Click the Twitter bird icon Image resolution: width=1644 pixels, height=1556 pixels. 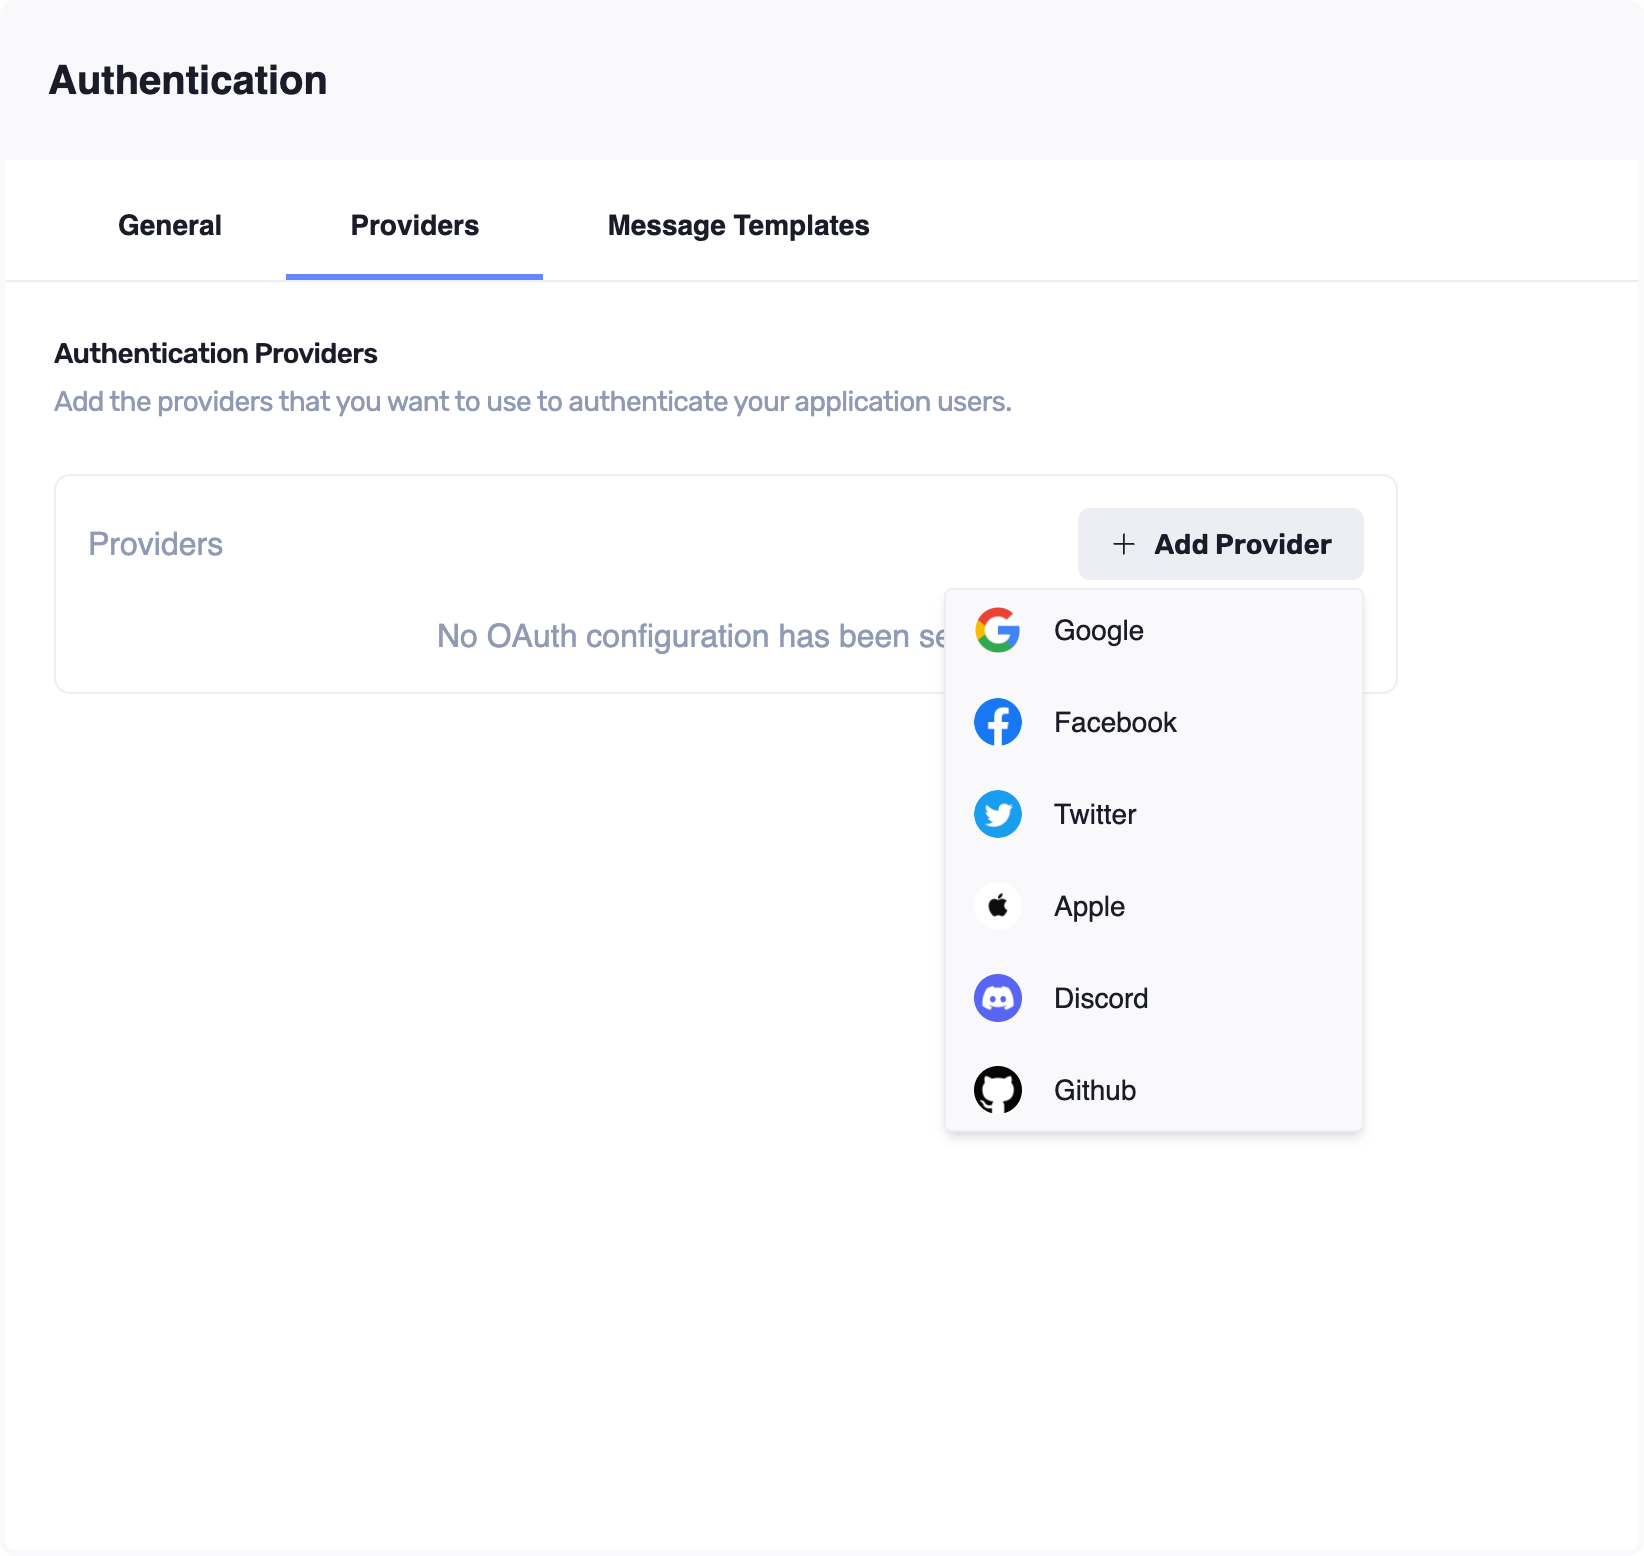997,814
